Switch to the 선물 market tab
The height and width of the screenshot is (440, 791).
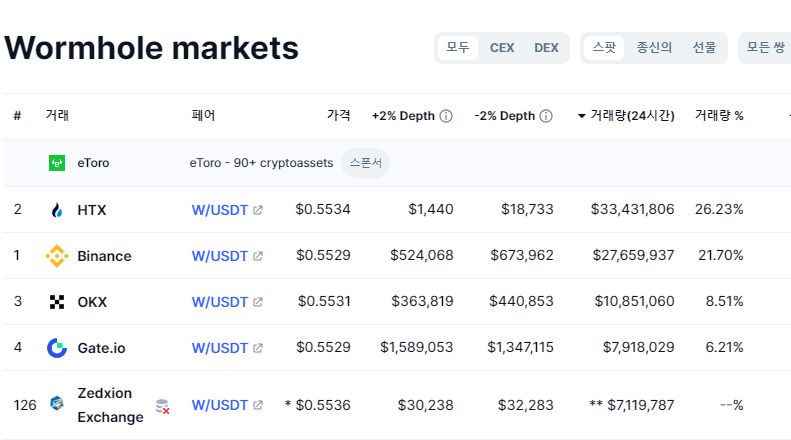[704, 47]
